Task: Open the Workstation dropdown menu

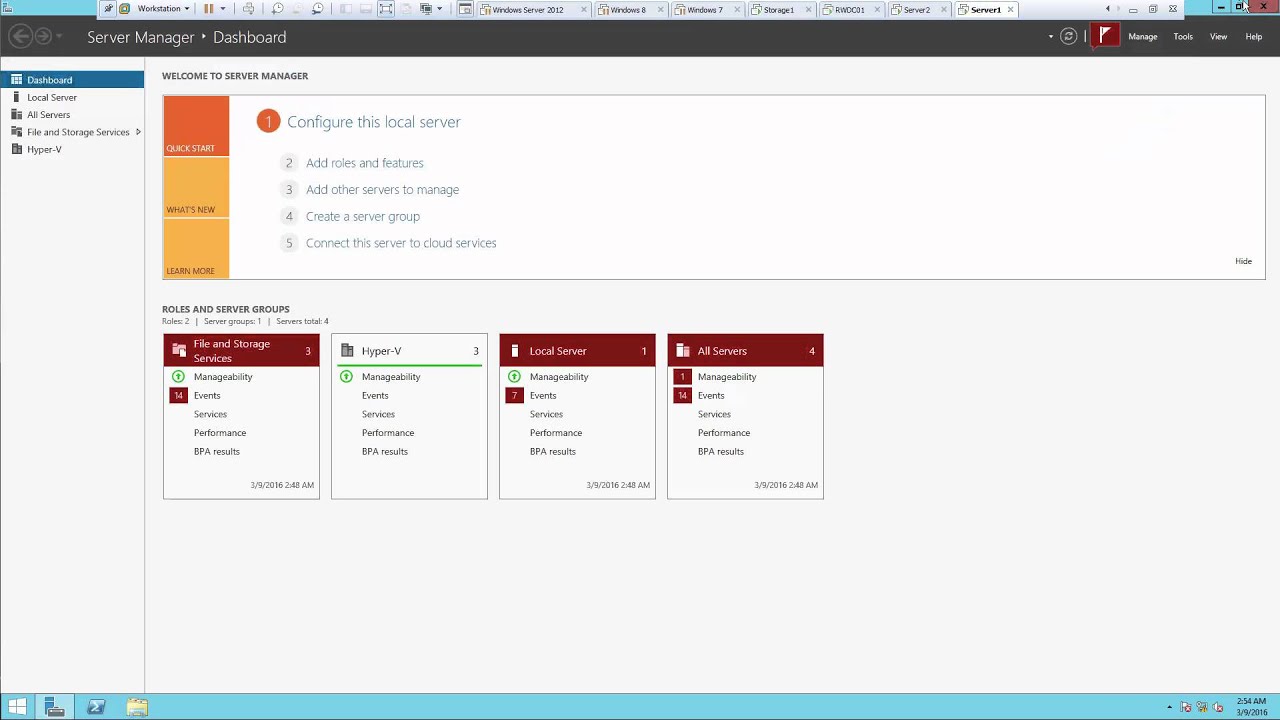Action: pyautogui.click(x=163, y=9)
